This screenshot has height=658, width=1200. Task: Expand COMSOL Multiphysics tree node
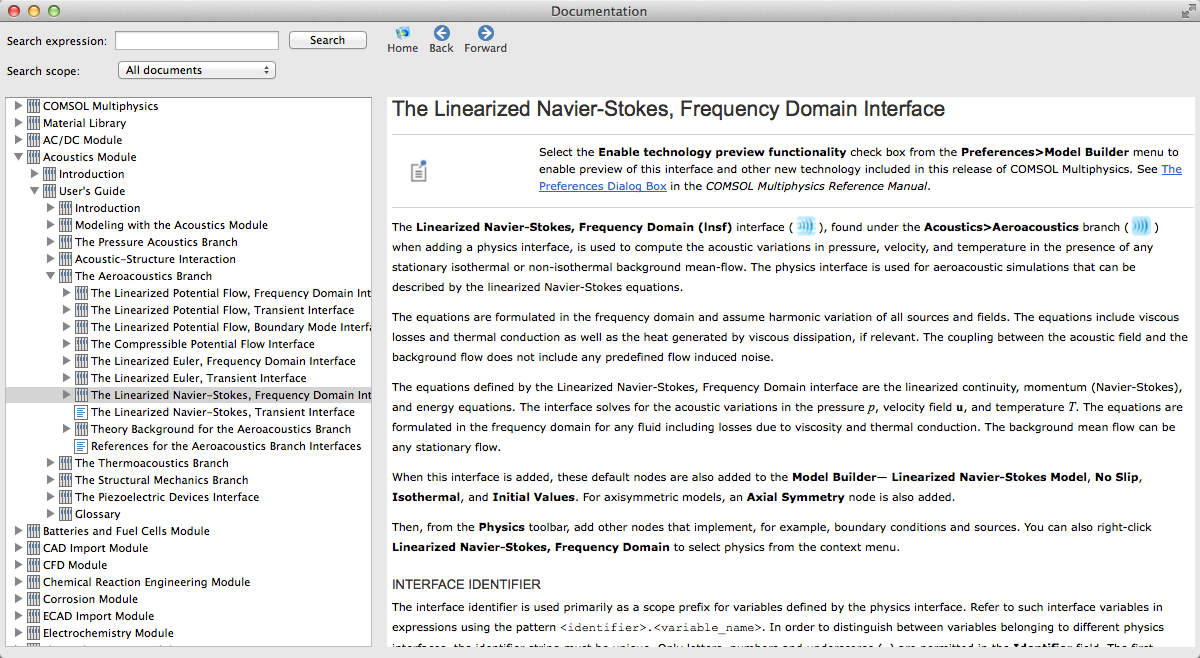point(18,106)
